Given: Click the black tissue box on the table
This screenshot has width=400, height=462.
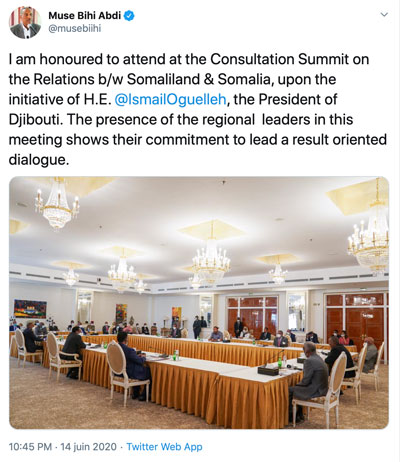Looking at the screenshot, I should pyautogui.click(x=269, y=371).
